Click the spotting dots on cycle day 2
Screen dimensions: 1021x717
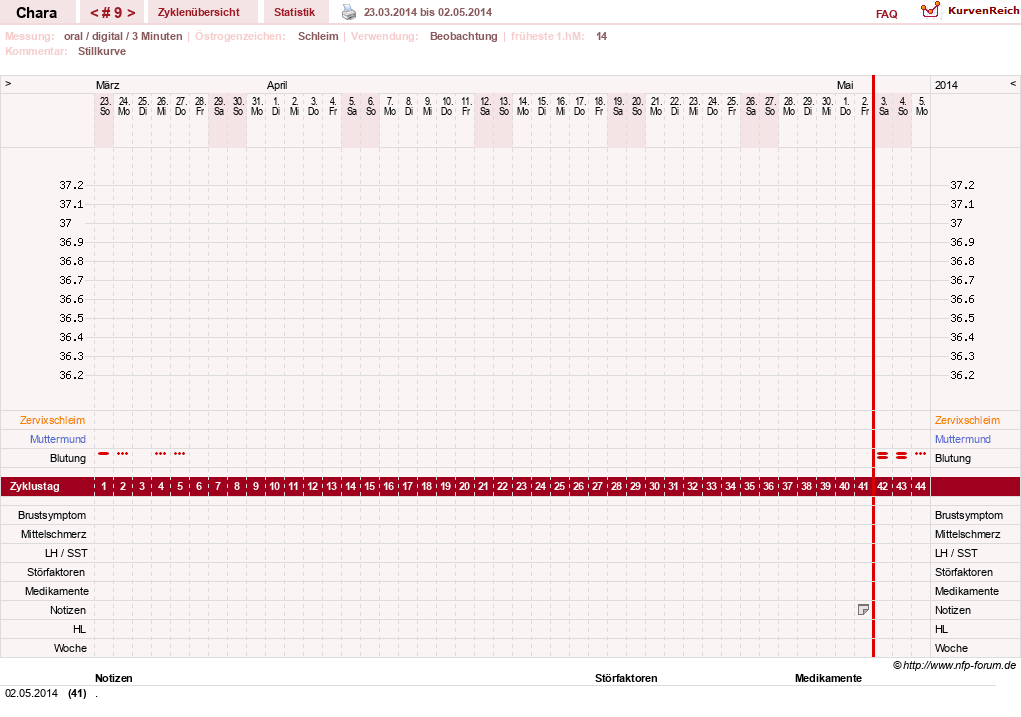pyautogui.click(x=122, y=453)
